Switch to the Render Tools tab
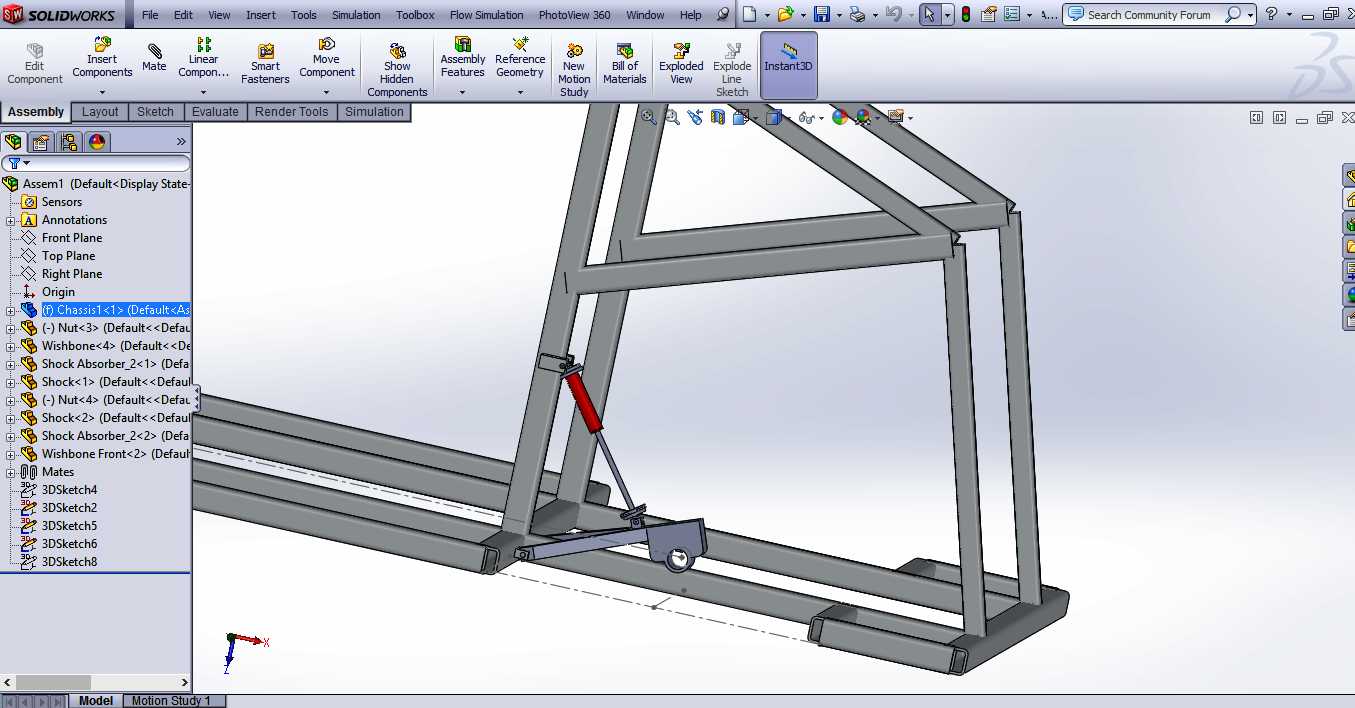Image resolution: width=1355 pixels, height=708 pixels. pos(291,112)
